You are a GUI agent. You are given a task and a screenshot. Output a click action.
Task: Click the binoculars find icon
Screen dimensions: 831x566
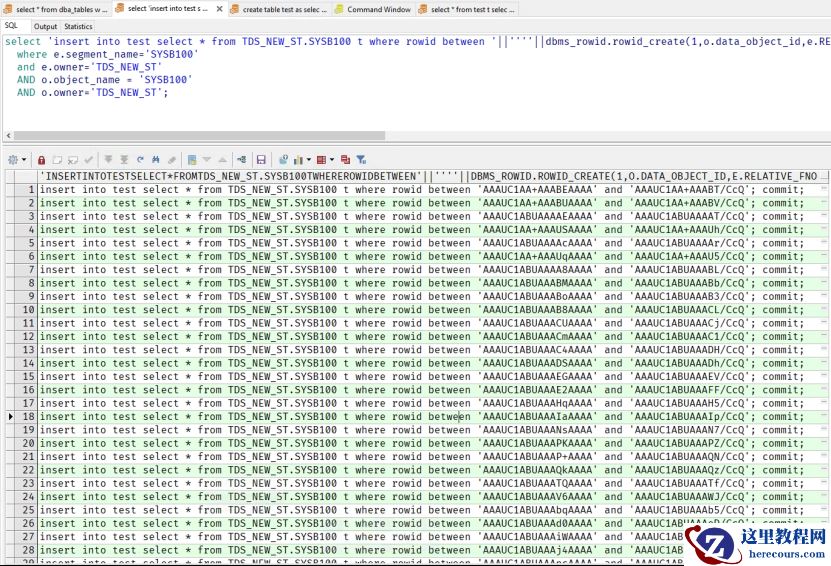click(x=156, y=160)
